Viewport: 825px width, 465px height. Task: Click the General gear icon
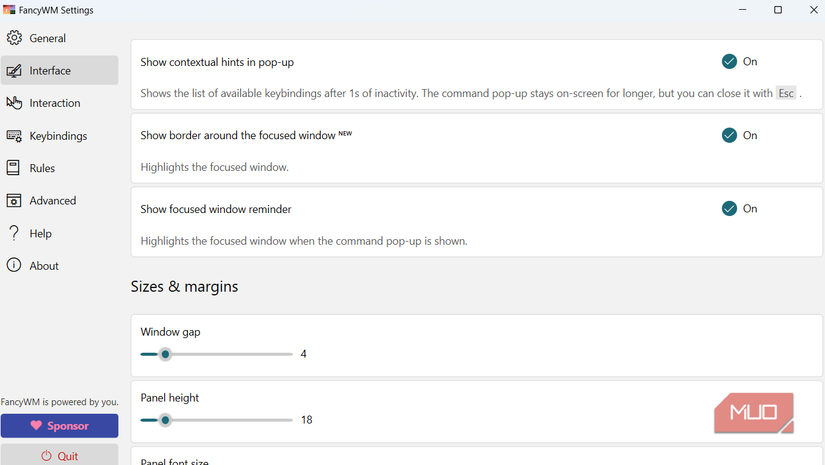[x=14, y=38]
